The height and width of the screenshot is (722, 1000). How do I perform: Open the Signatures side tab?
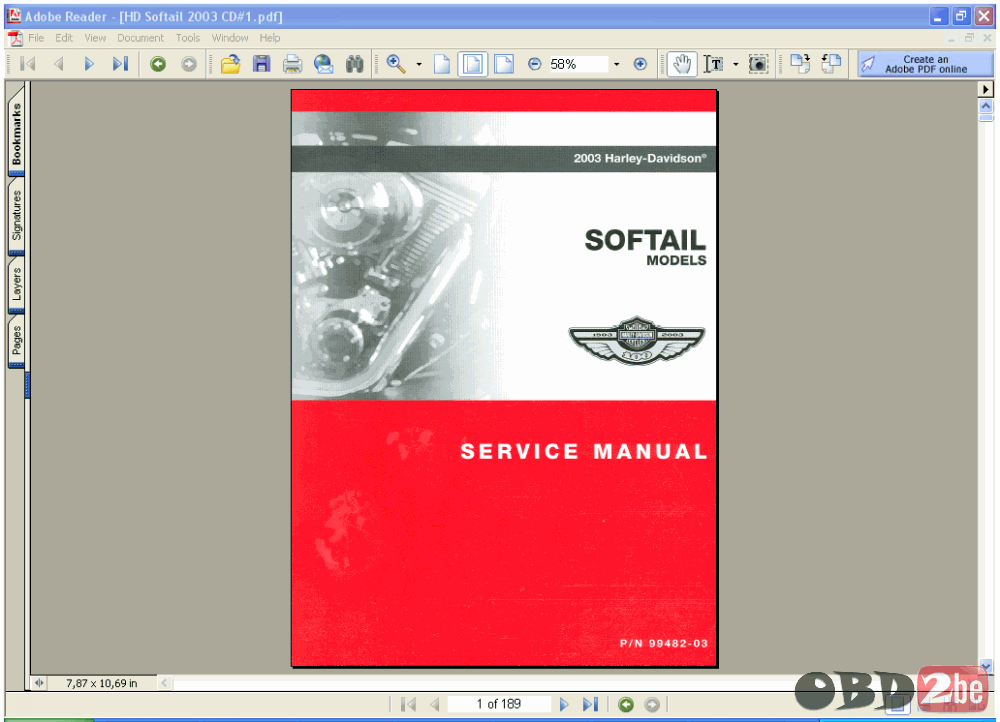17,216
